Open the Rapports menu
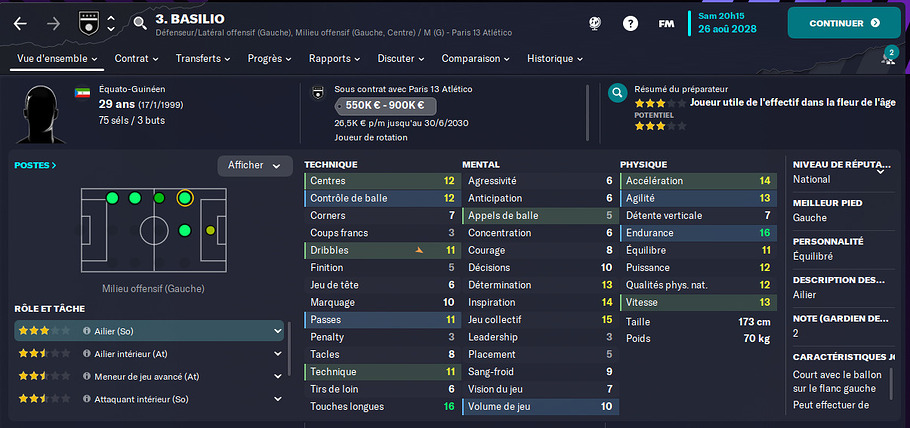The image size is (910, 428). (x=334, y=59)
